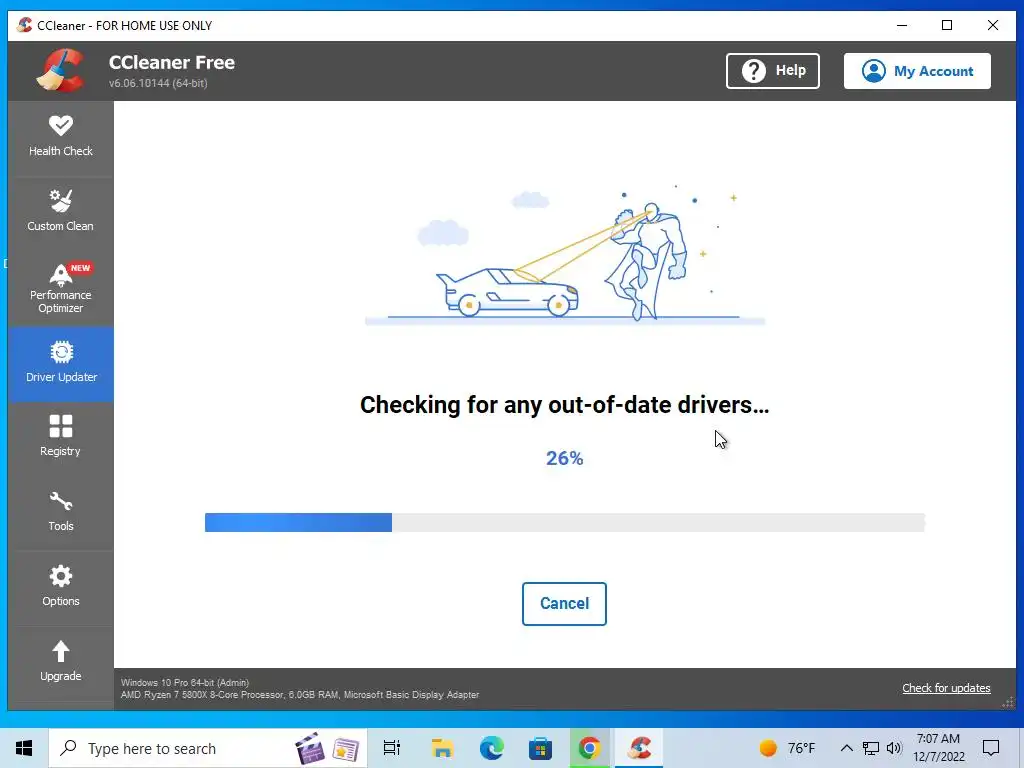Close the CCleaner window
This screenshot has height=768, width=1024.
tap(993, 25)
